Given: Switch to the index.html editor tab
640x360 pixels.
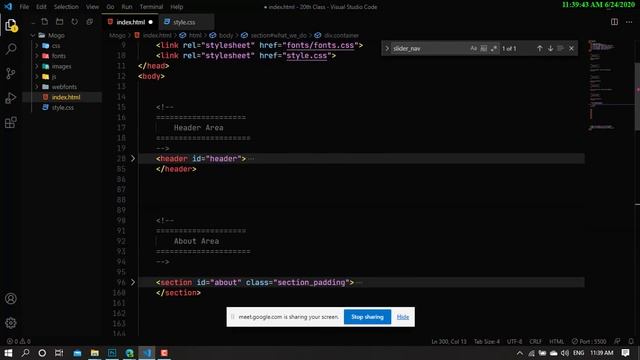Looking at the screenshot, I should [x=130, y=22].
